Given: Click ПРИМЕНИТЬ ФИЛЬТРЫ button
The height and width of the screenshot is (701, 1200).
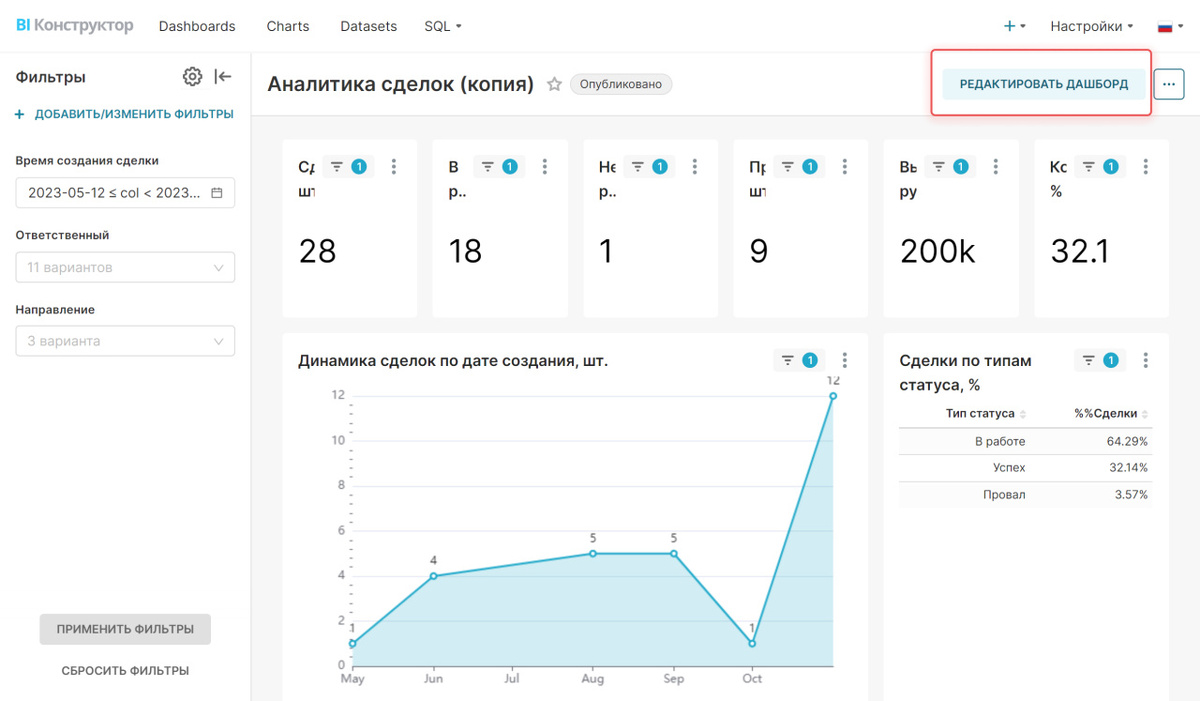Looking at the screenshot, I should click(125, 629).
